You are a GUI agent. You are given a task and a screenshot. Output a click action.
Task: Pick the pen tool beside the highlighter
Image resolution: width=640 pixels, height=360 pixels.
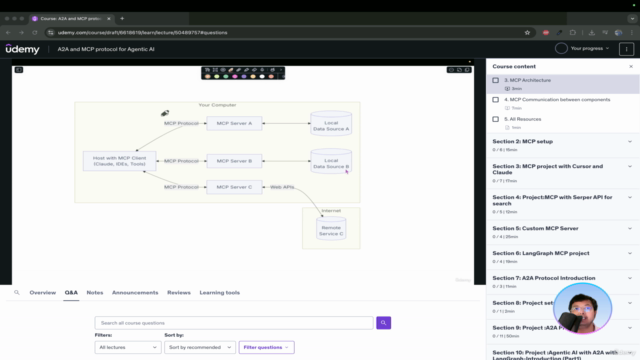(238, 70)
